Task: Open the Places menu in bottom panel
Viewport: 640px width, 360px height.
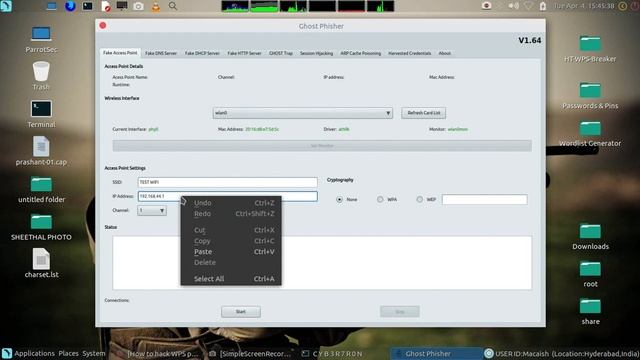Action: click(x=68, y=353)
